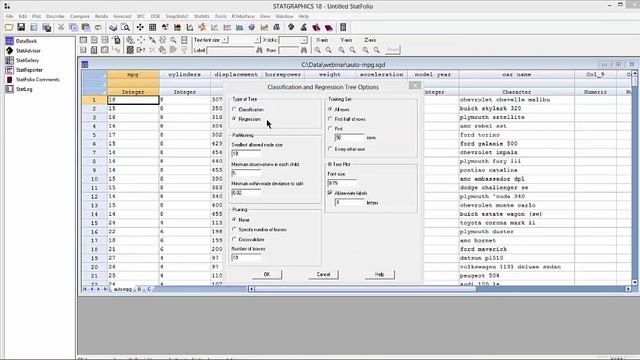The image size is (640, 360).
Task: Select the mpg column header
Action: point(133,75)
